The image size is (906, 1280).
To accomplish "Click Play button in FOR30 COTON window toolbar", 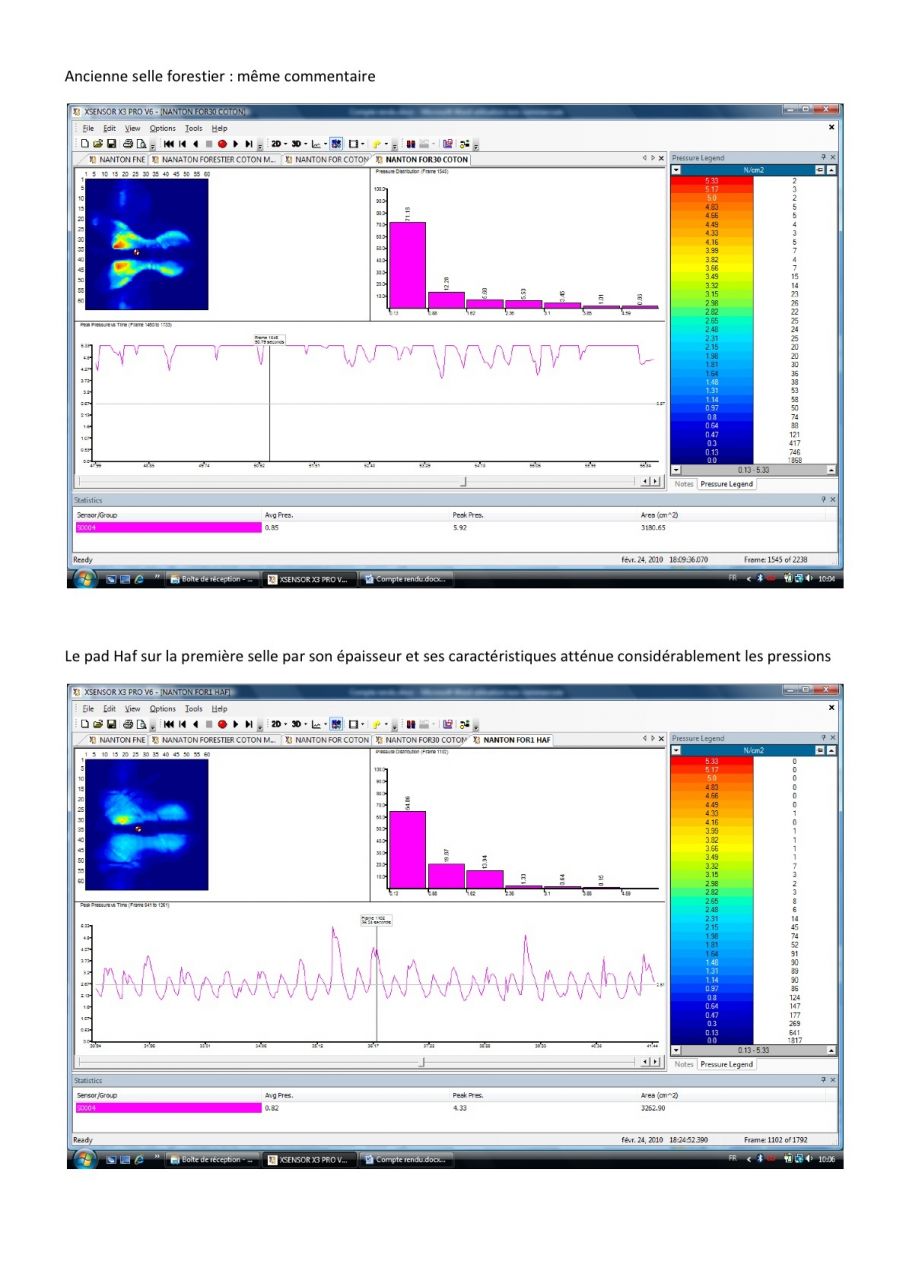I will click(235, 143).
